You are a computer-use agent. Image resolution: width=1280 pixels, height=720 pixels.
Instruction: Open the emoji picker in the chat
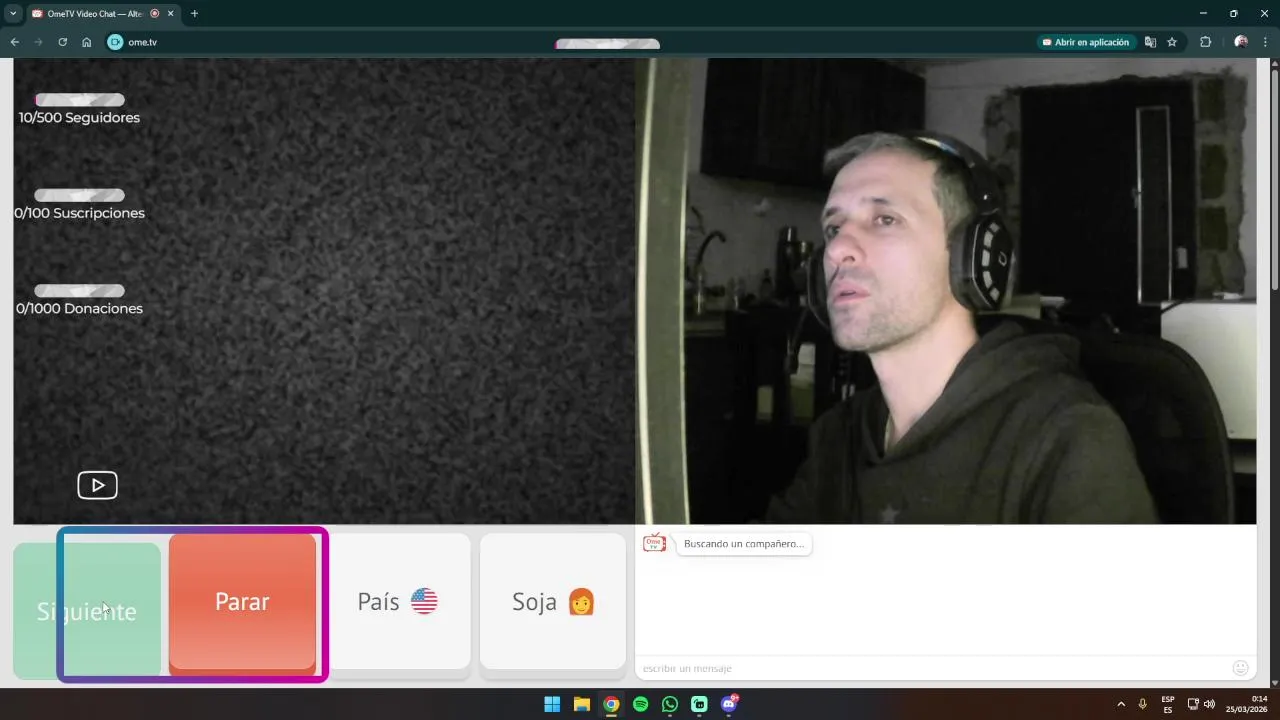[x=1240, y=668]
